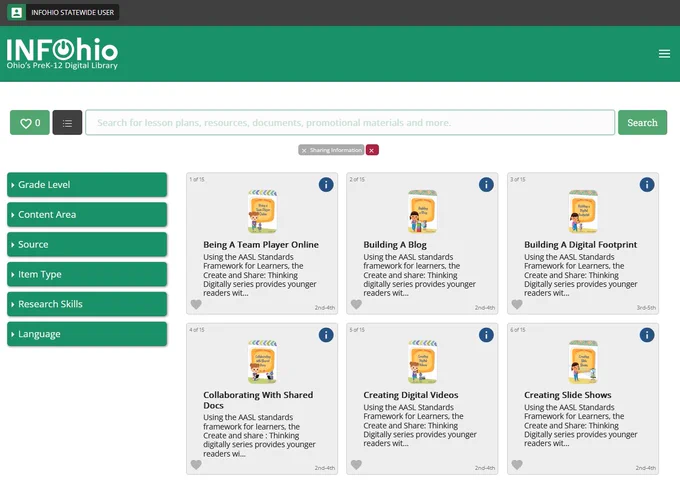Expand the Language filter

click(x=87, y=334)
